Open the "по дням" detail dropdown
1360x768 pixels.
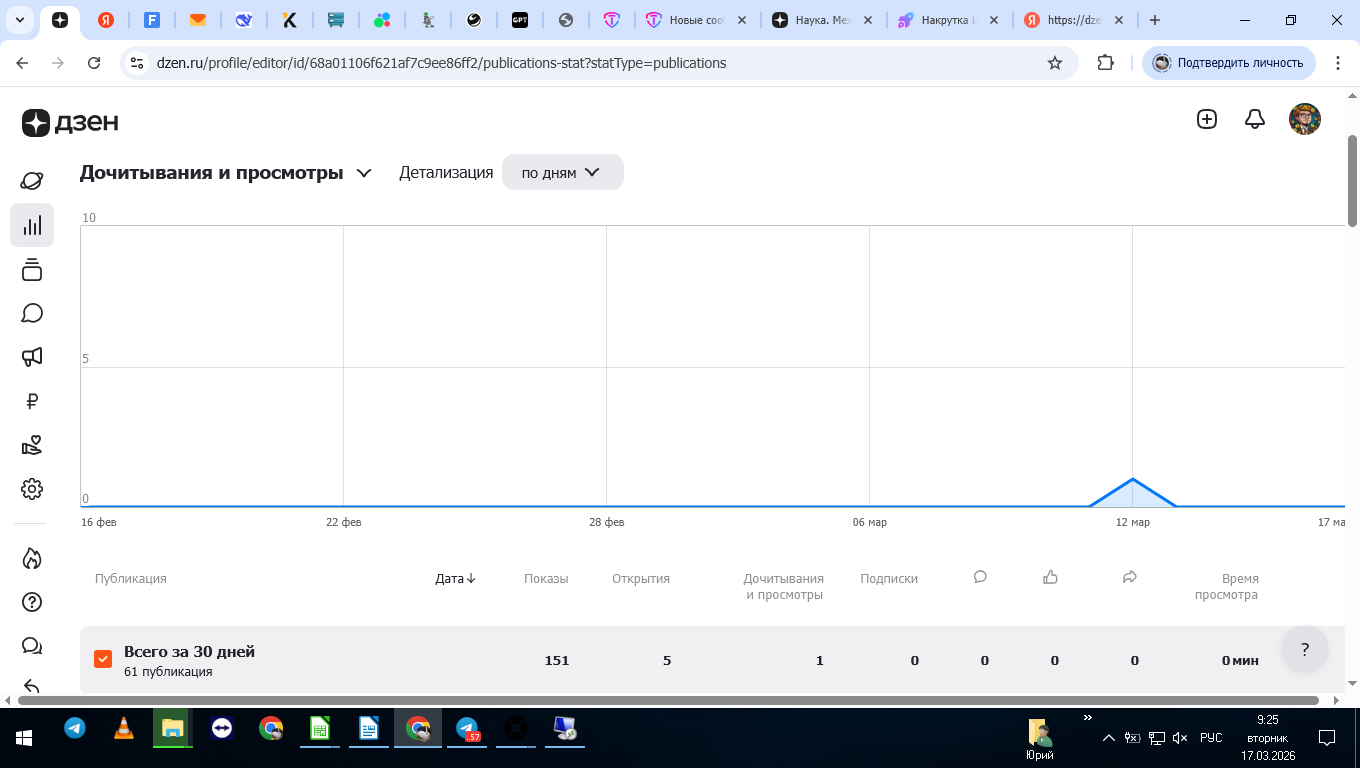click(x=562, y=172)
